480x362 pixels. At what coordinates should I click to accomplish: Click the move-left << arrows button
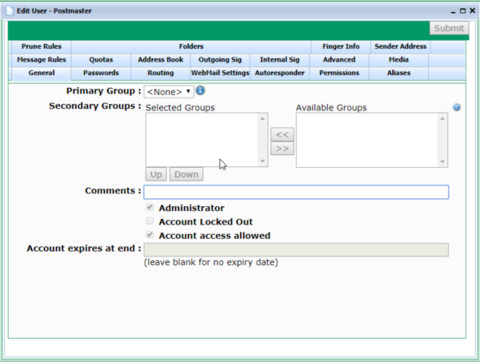pyautogui.click(x=282, y=135)
